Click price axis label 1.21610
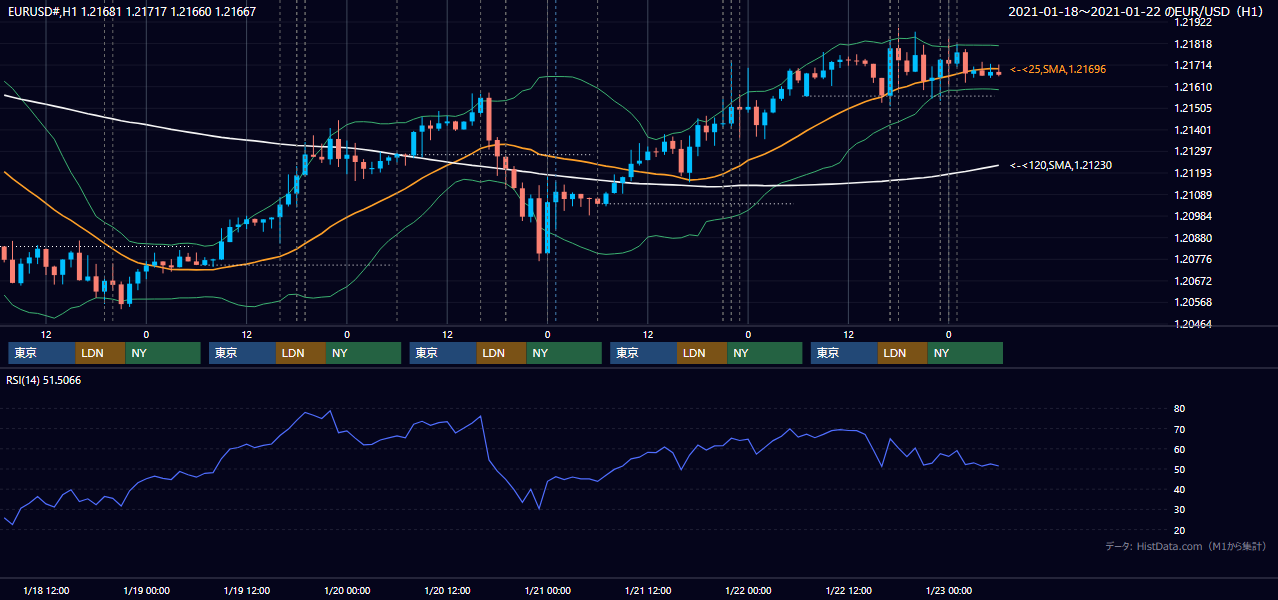Screen dimensions: 1278x600 click(1193, 87)
